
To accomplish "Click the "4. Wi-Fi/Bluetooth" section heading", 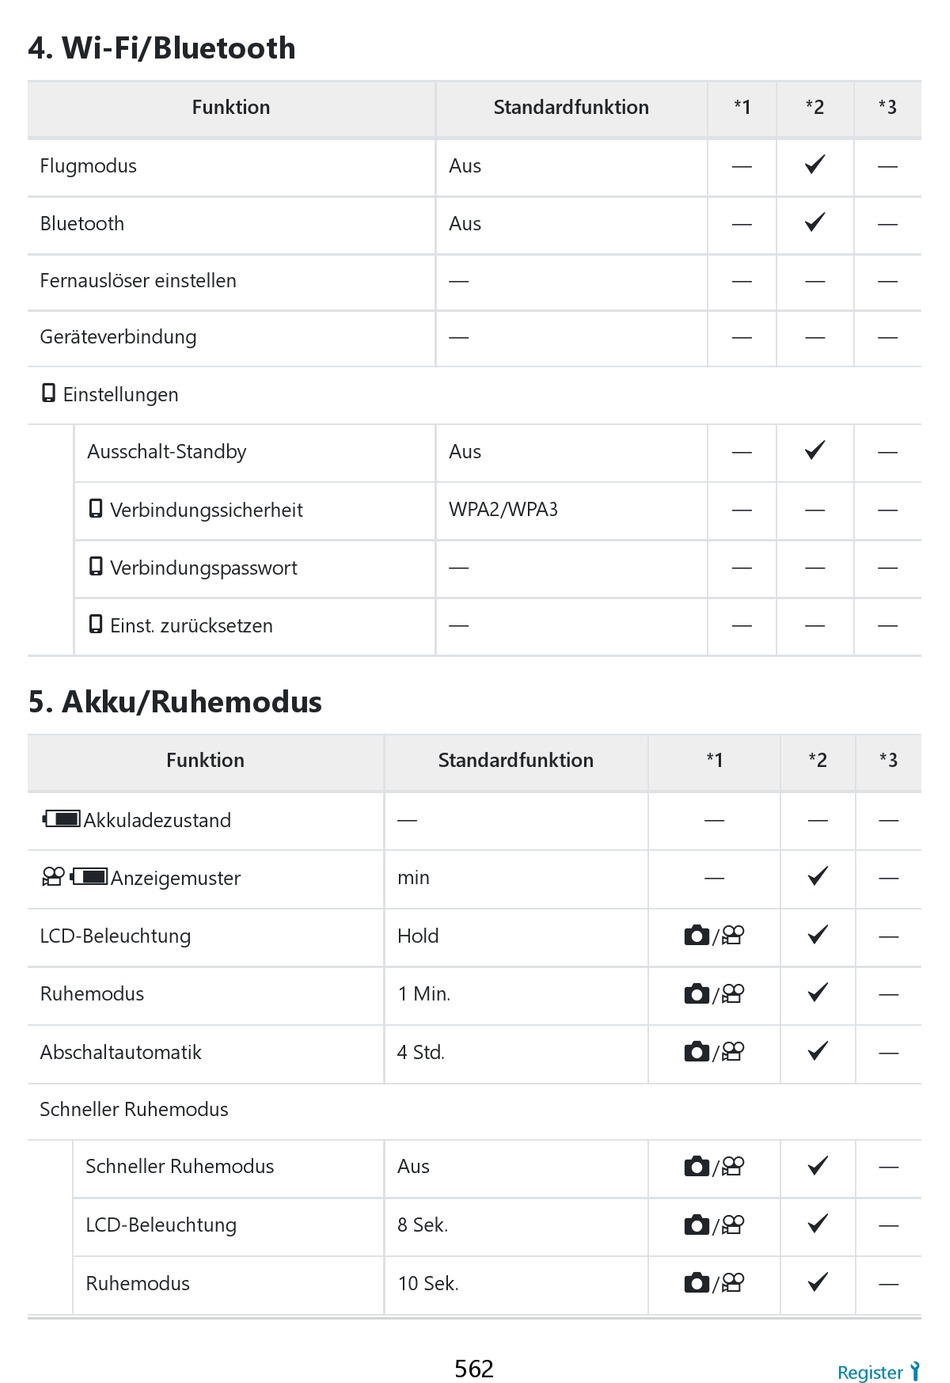I will coord(162,48).
